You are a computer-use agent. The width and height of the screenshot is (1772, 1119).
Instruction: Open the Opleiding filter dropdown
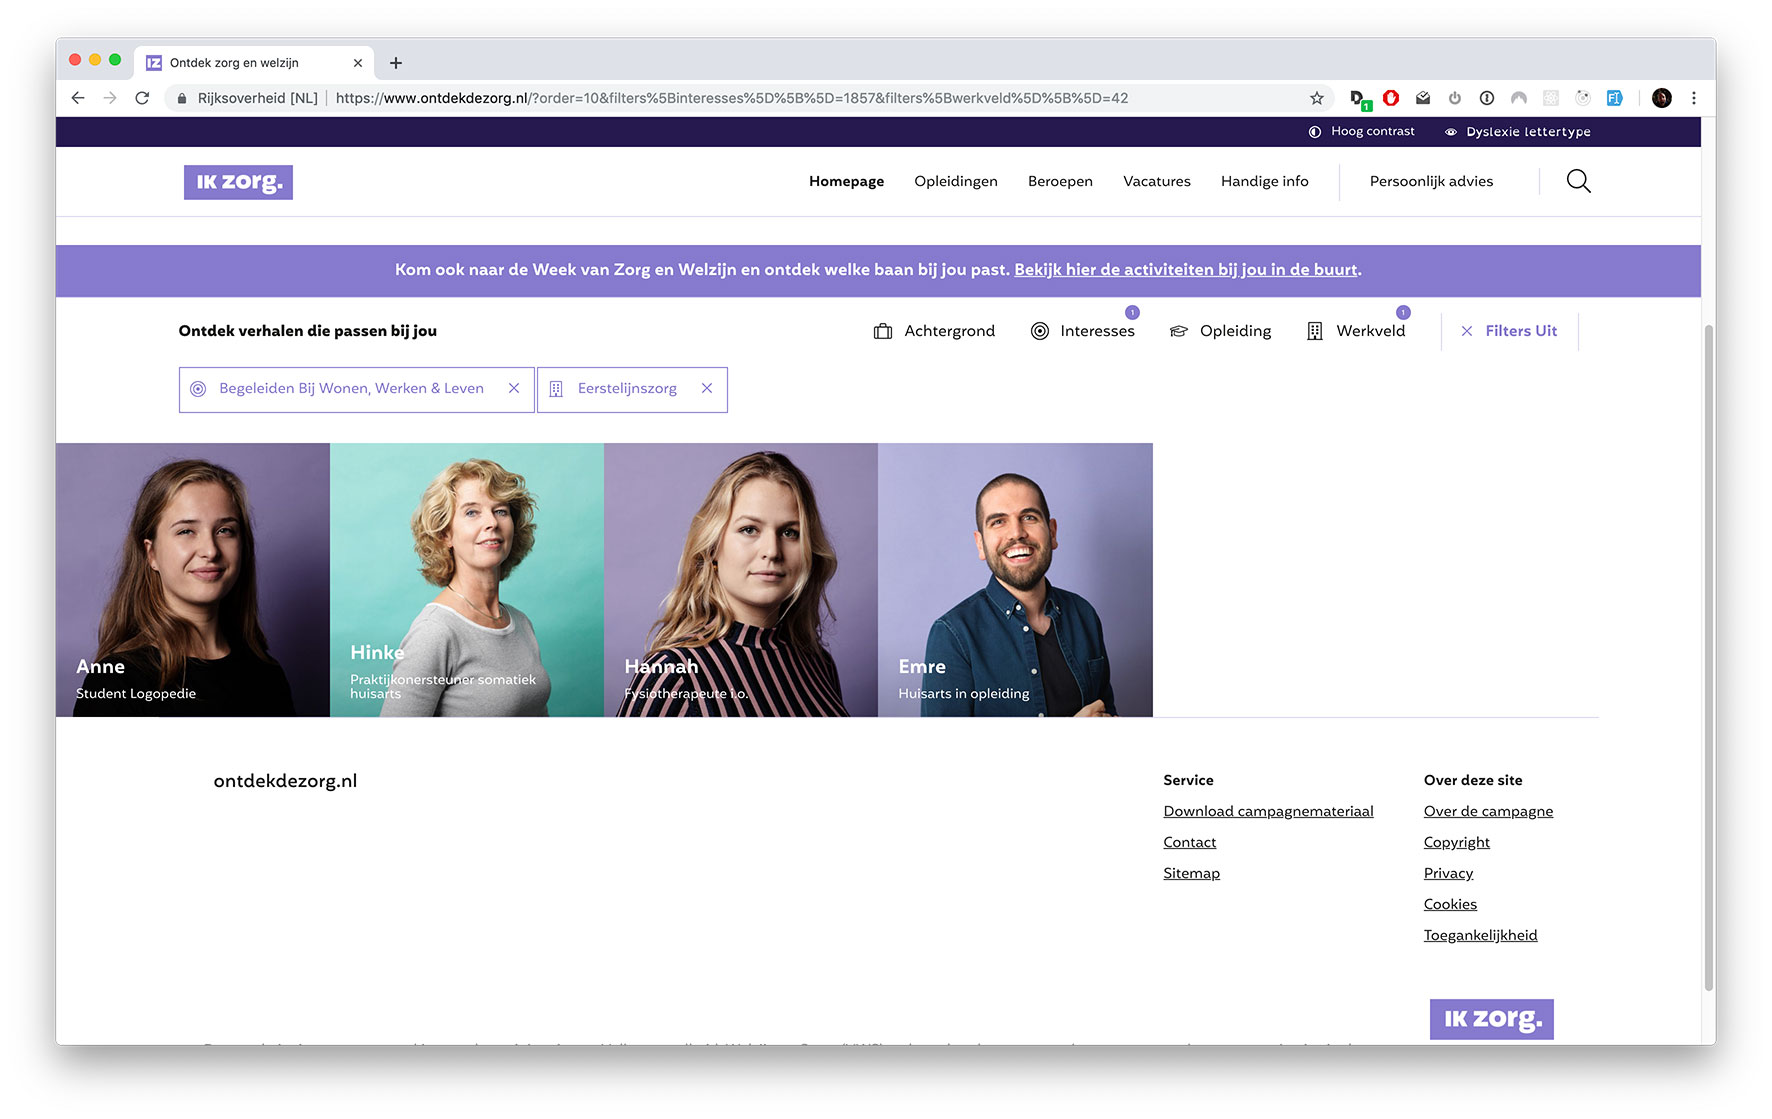1236,330
